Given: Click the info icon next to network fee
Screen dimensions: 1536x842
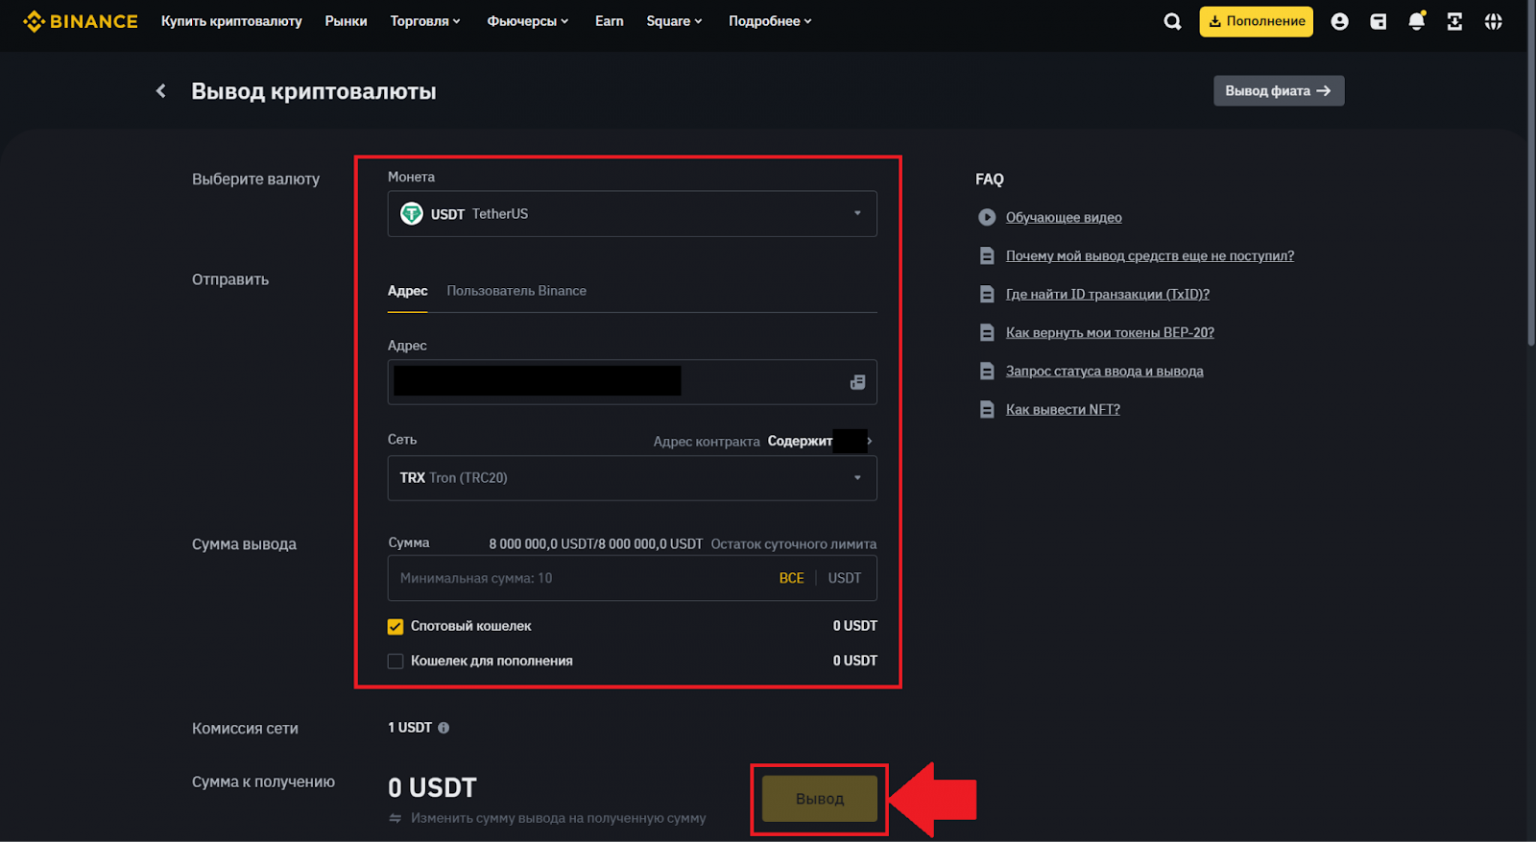Looking at the screenshot, I should [x=441, y=727].
